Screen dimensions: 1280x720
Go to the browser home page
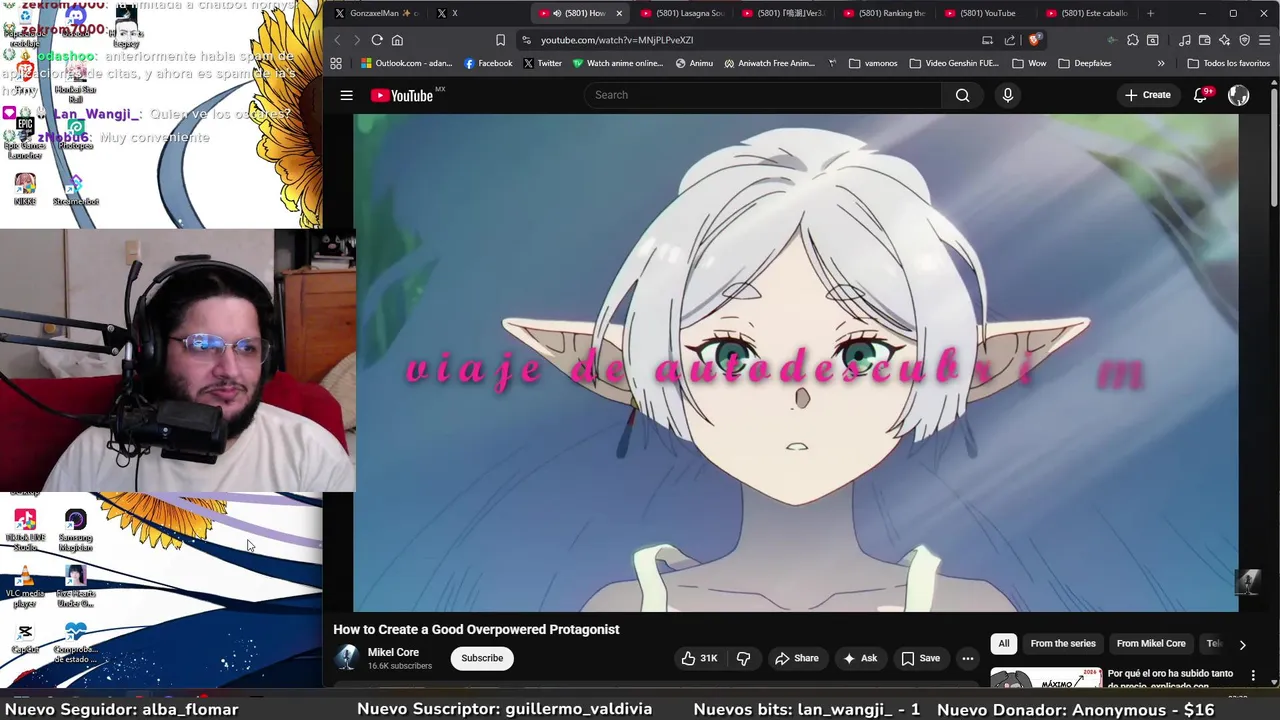(397, 40)
